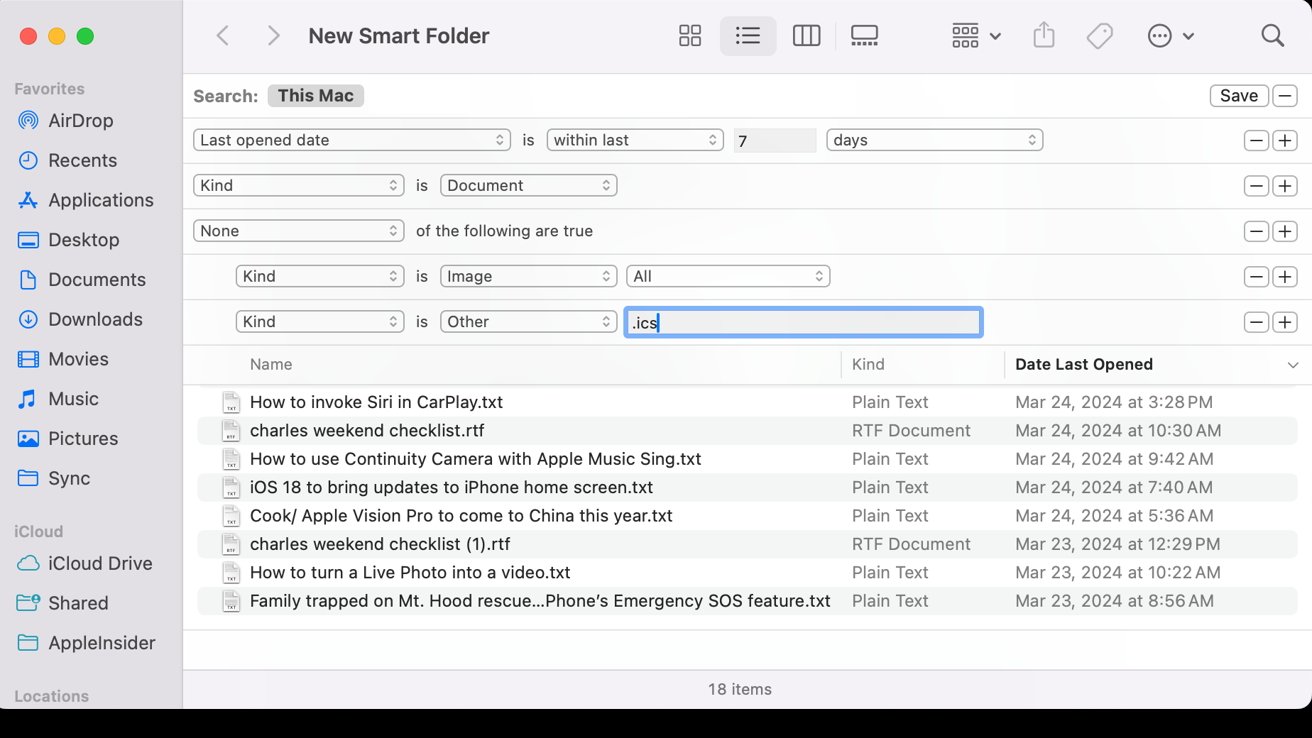
Task: Click the Save button
Action: point(1238,96)
